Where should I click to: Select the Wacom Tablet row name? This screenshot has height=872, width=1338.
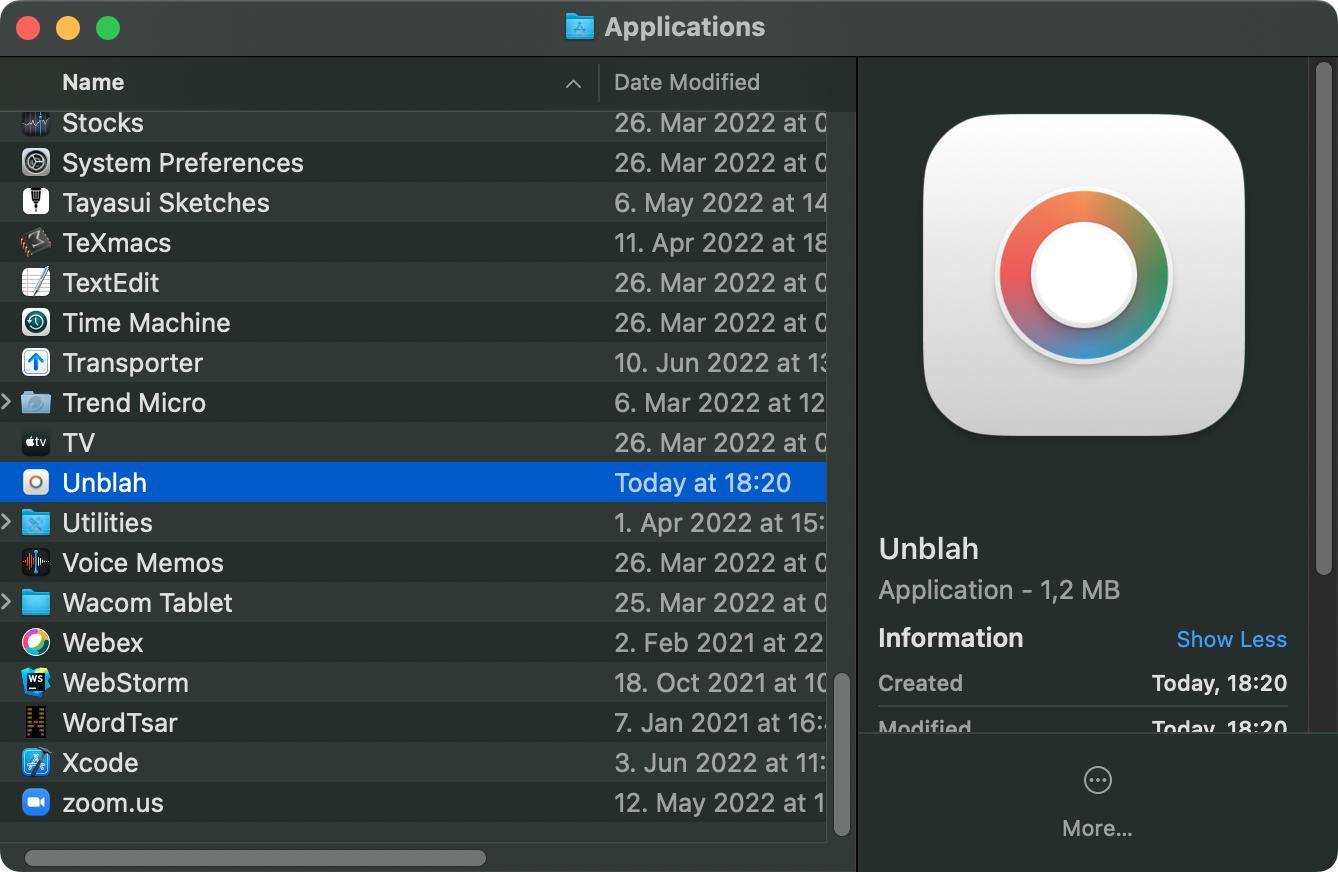point(148,603)
